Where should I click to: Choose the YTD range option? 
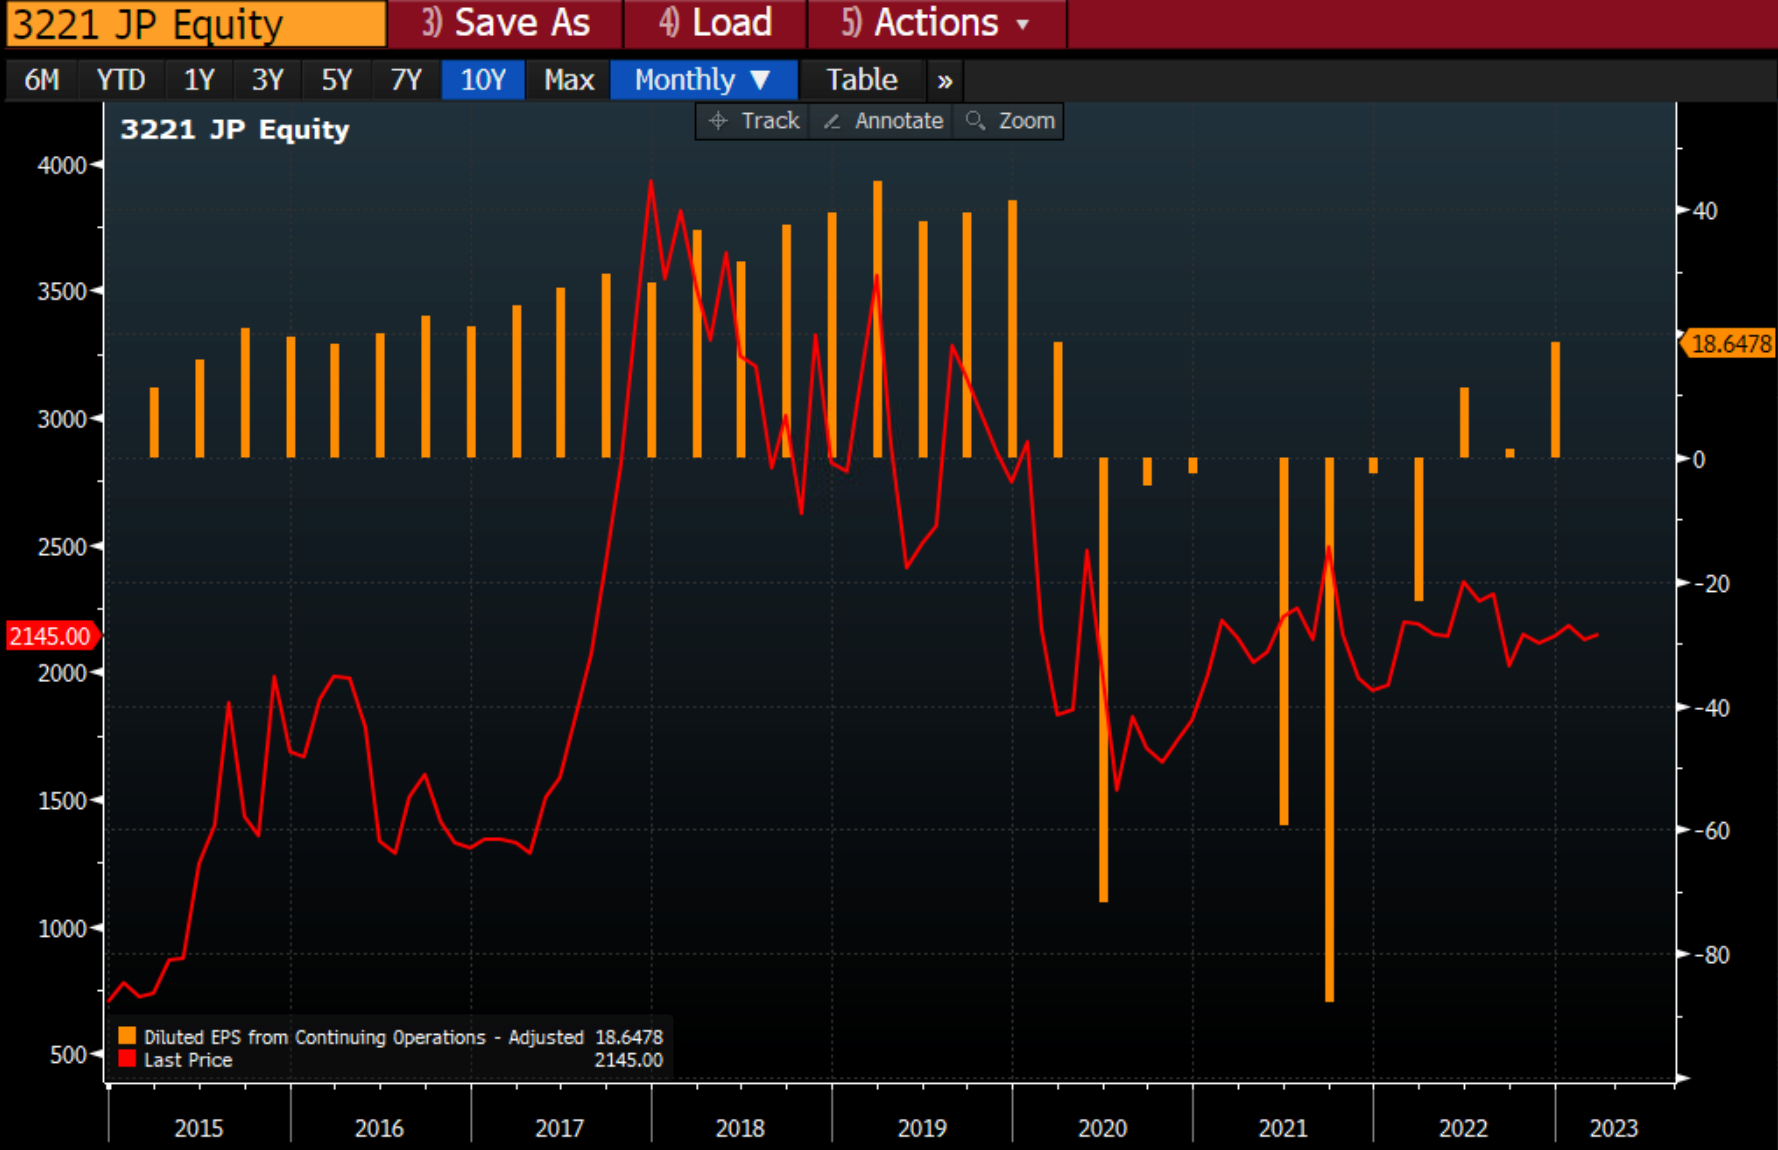(x=121, y=80)
